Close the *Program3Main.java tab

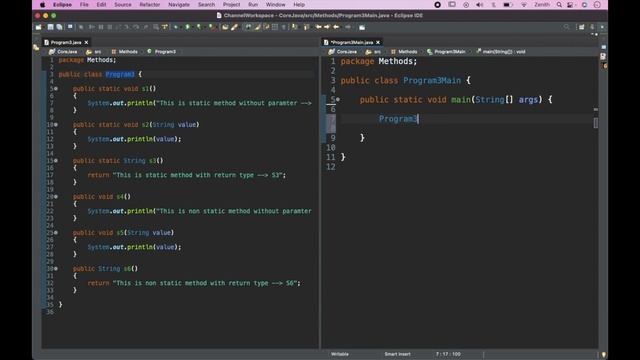pyautogui.click(x=378, y=42)
